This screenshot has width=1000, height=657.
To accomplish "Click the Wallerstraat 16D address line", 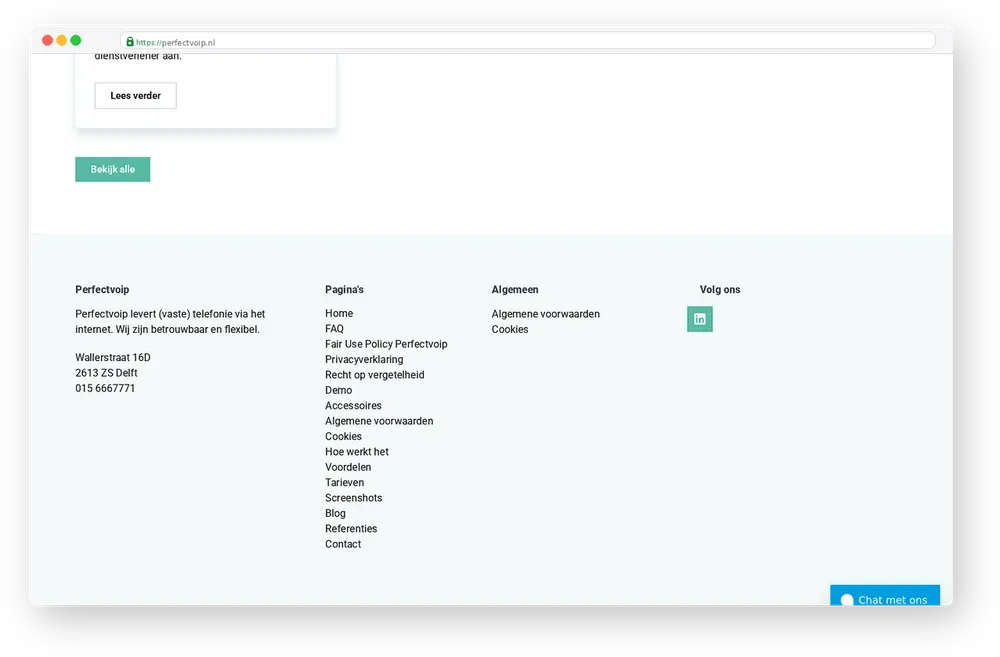I will click(x=113, y=357).
